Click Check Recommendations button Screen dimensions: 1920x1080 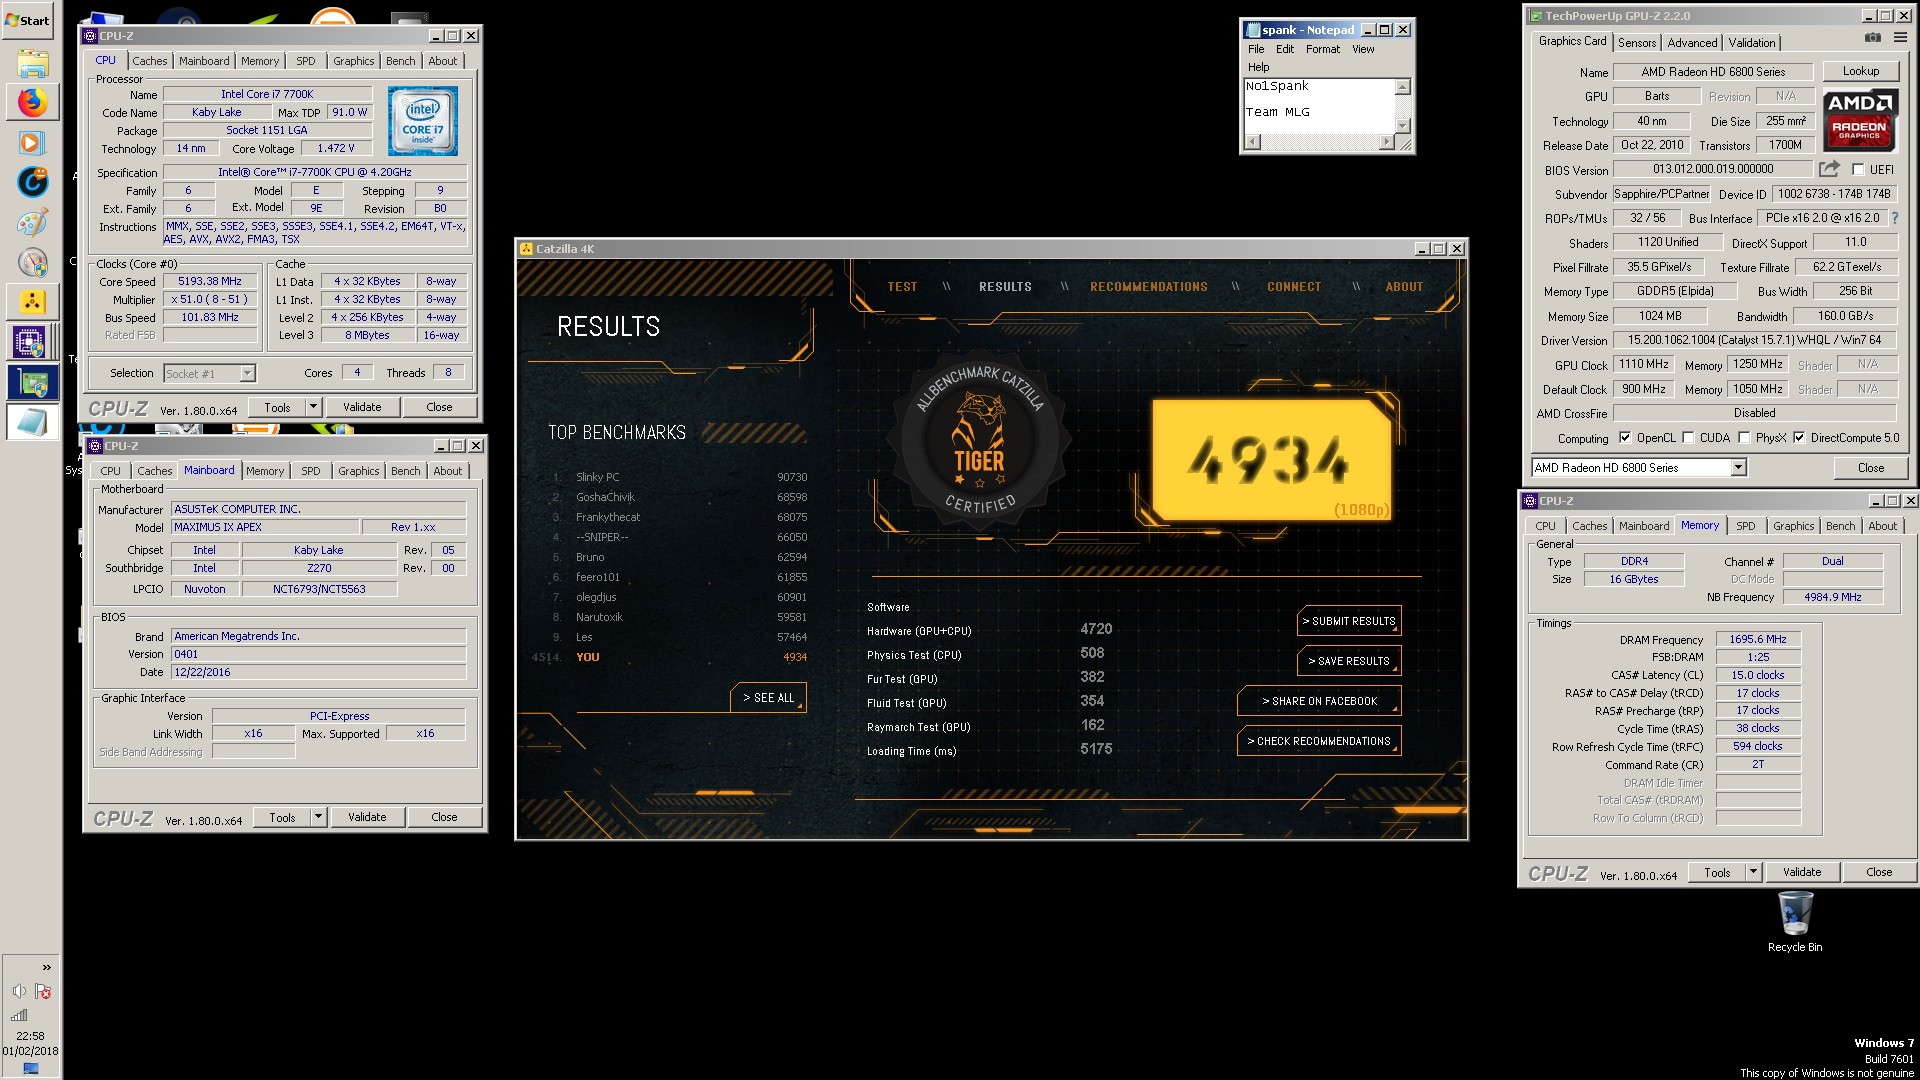coord(1319,741)
